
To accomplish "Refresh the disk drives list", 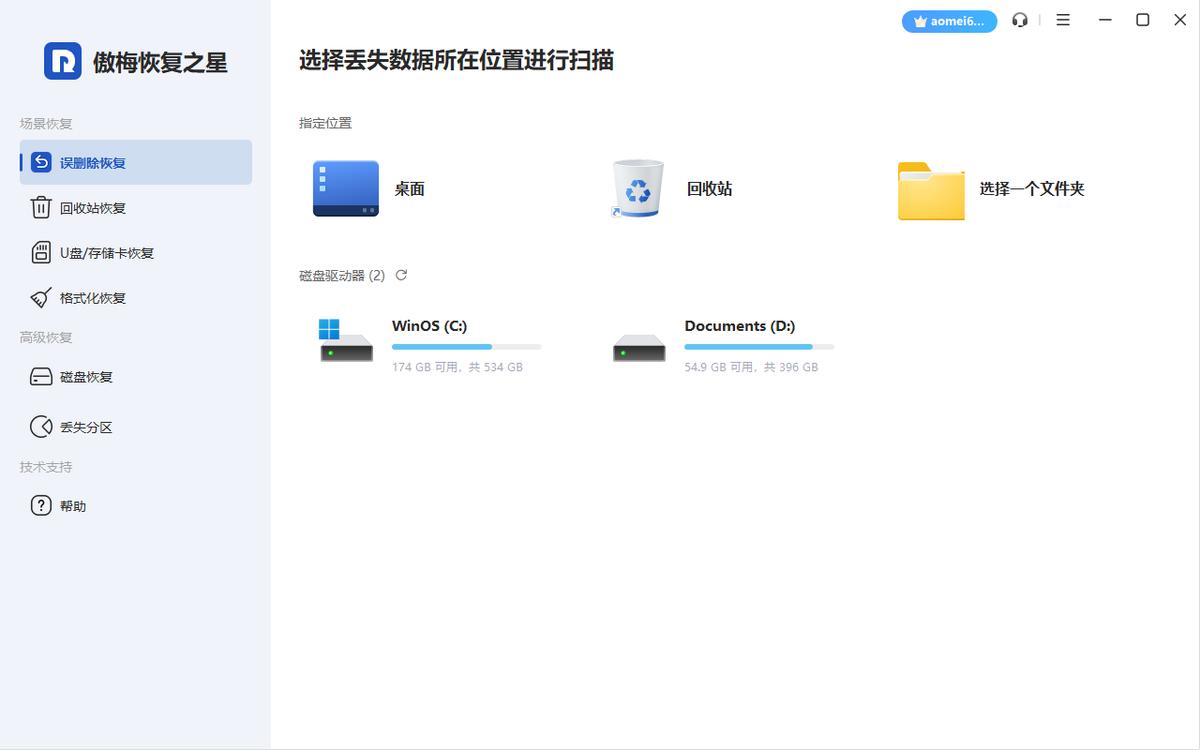I will pos(402,274).
